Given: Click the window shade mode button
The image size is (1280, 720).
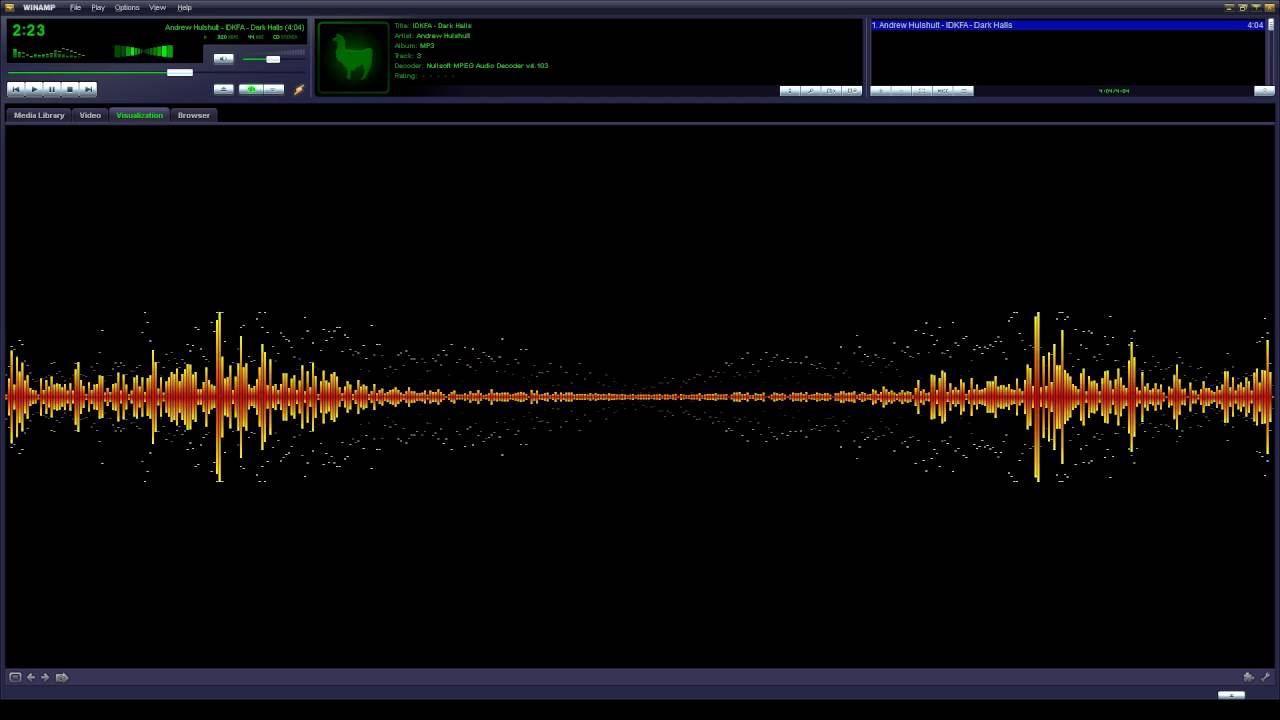Looking at the screenshot, I should (1256, 7).
